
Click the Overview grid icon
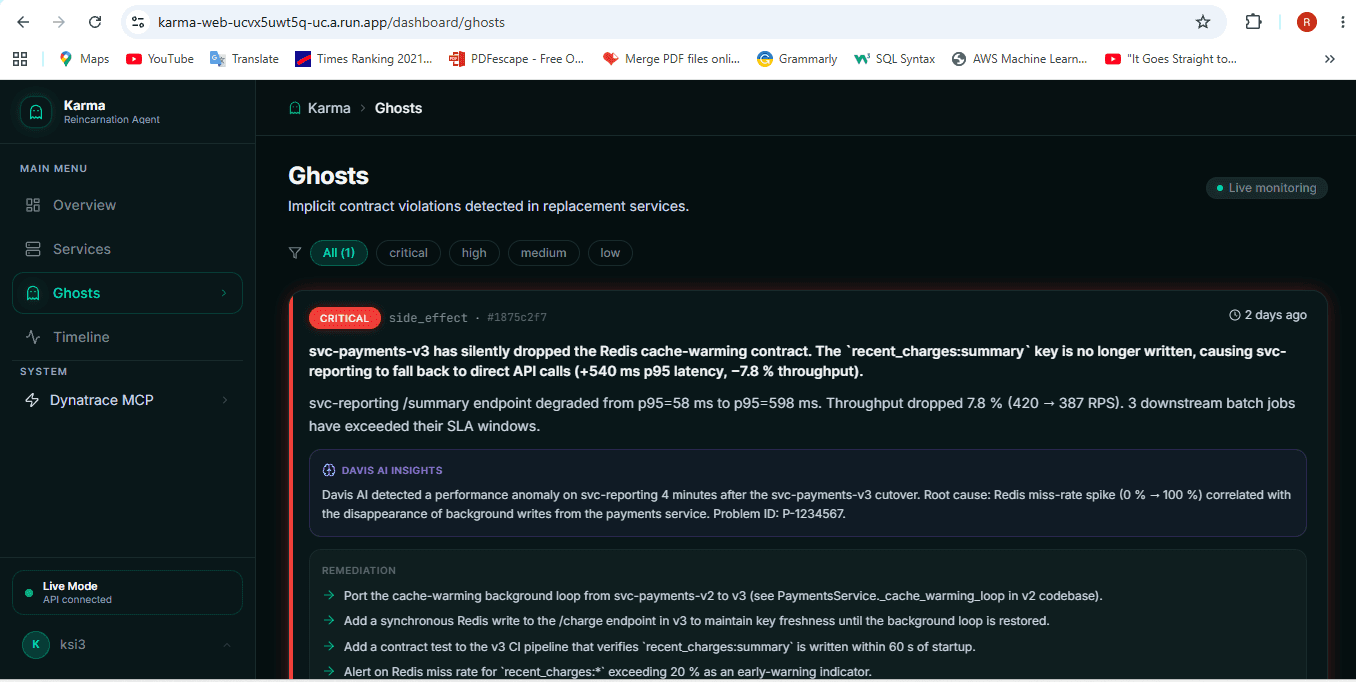33,205
